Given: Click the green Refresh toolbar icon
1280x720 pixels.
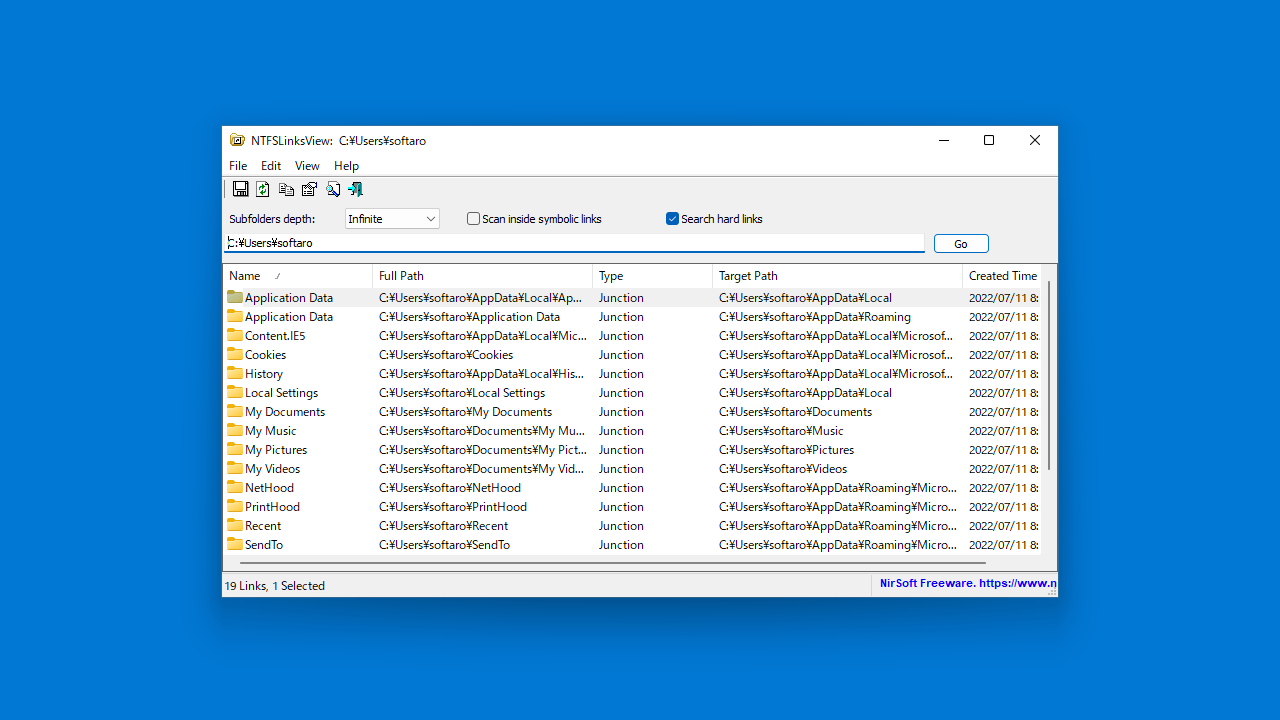Looking at the screenshot, I should tap(263, 189).
